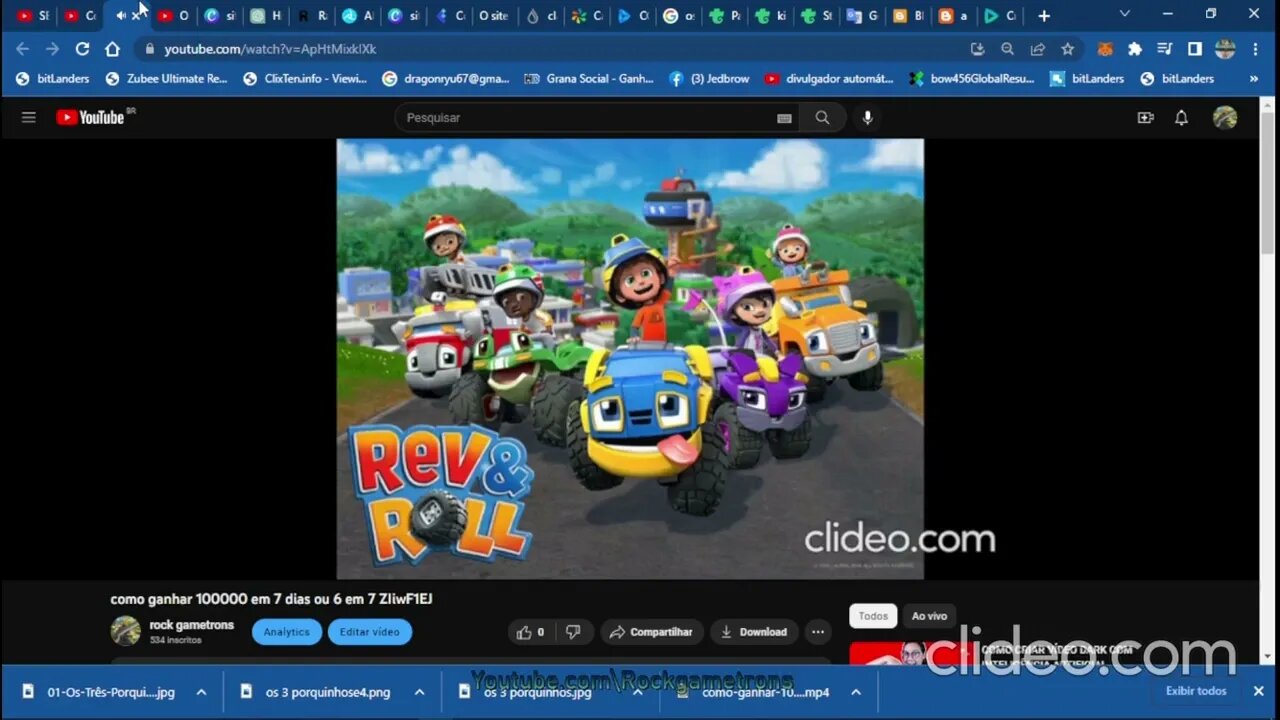The height and width of the screenshot is (720, 1280).
Task: Open the on-screen keyboard in search box
Action: [784, 118]
